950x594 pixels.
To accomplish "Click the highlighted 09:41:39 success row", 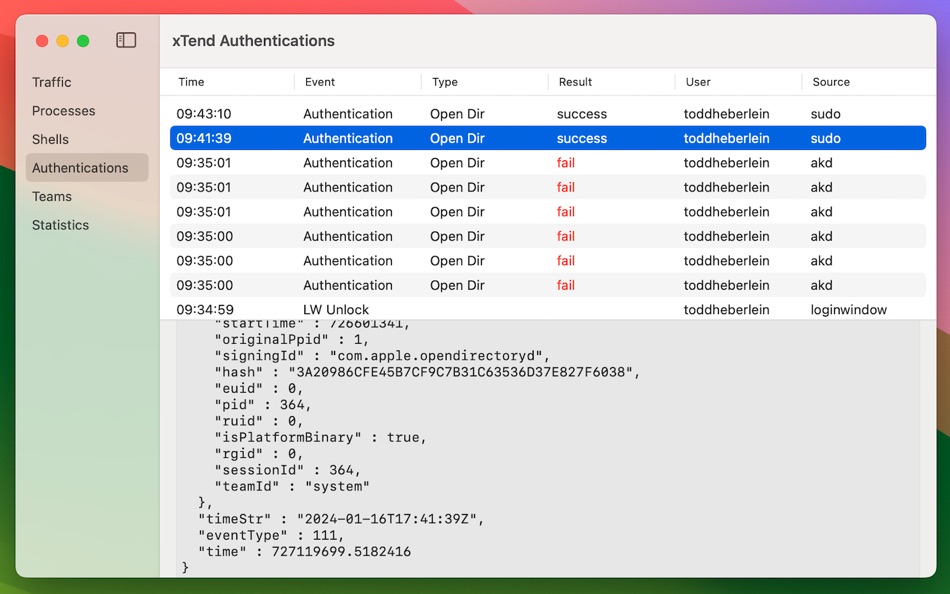I will [450, 138].
